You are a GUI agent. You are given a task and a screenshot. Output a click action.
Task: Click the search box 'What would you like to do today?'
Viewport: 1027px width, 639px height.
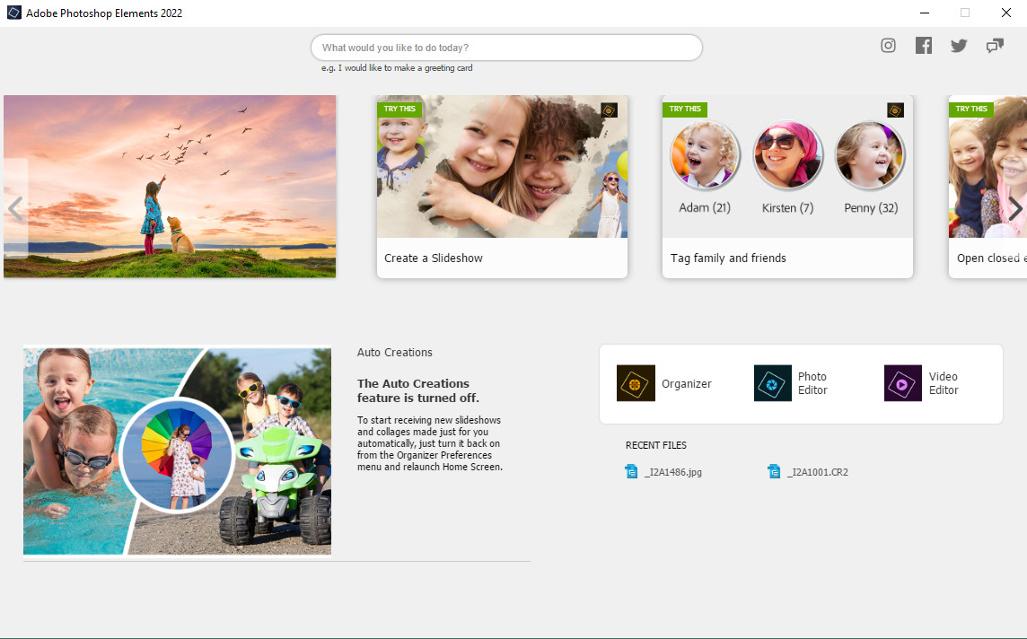[x=506, y=48]
